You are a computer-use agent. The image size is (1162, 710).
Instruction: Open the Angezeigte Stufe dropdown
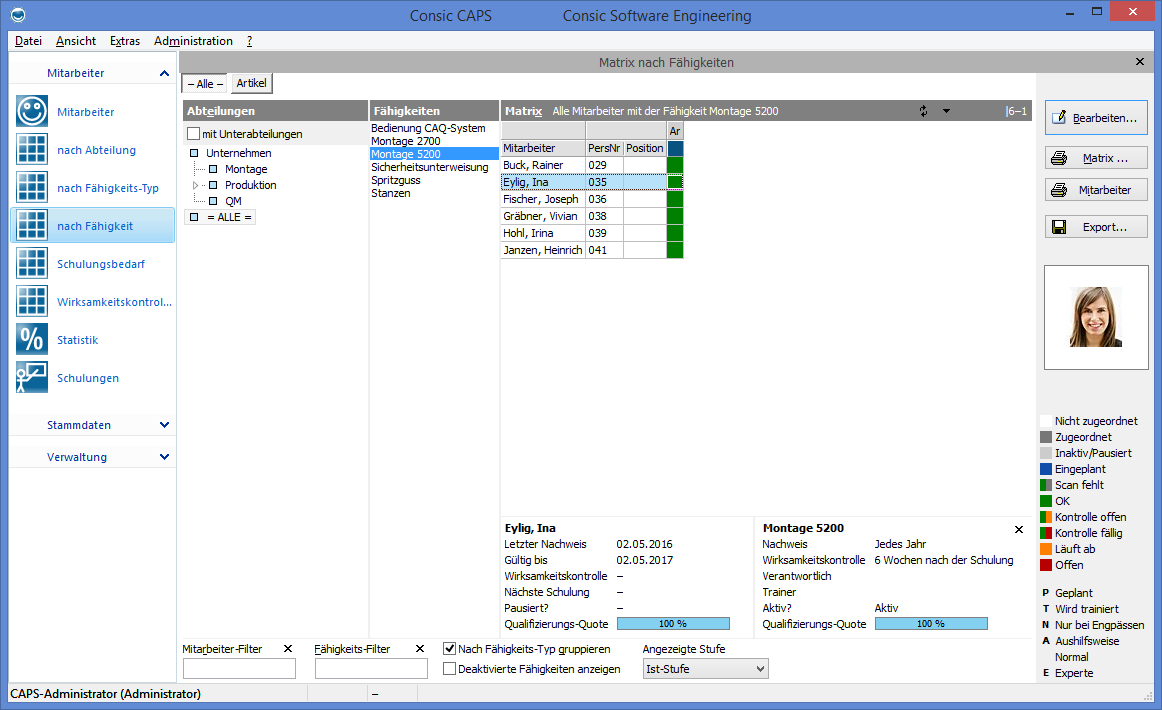click(x=705, y=669)
